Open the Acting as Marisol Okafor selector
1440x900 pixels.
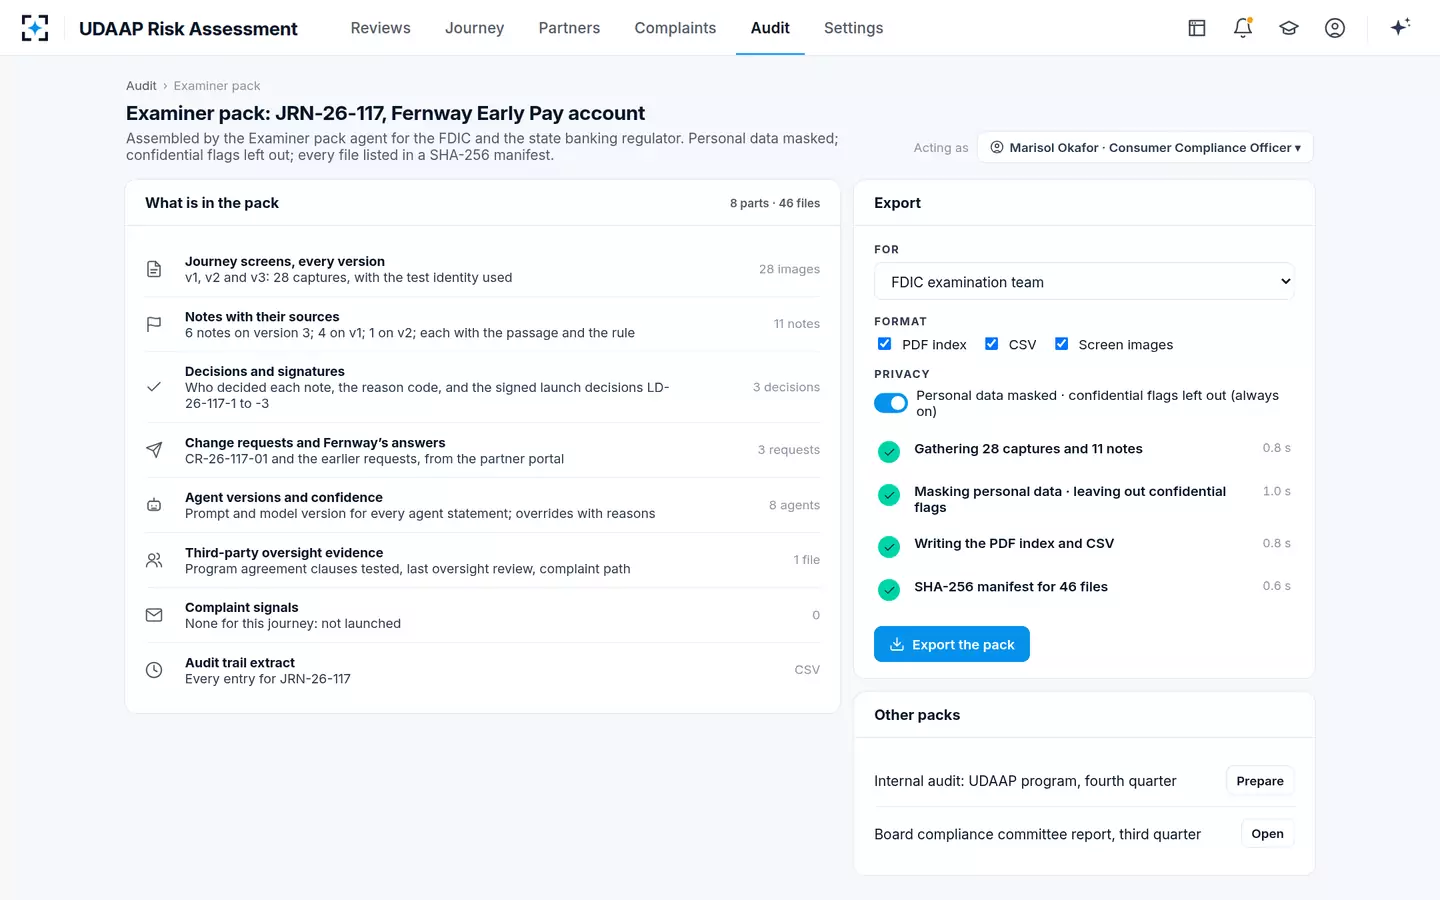click(1145, 147)
